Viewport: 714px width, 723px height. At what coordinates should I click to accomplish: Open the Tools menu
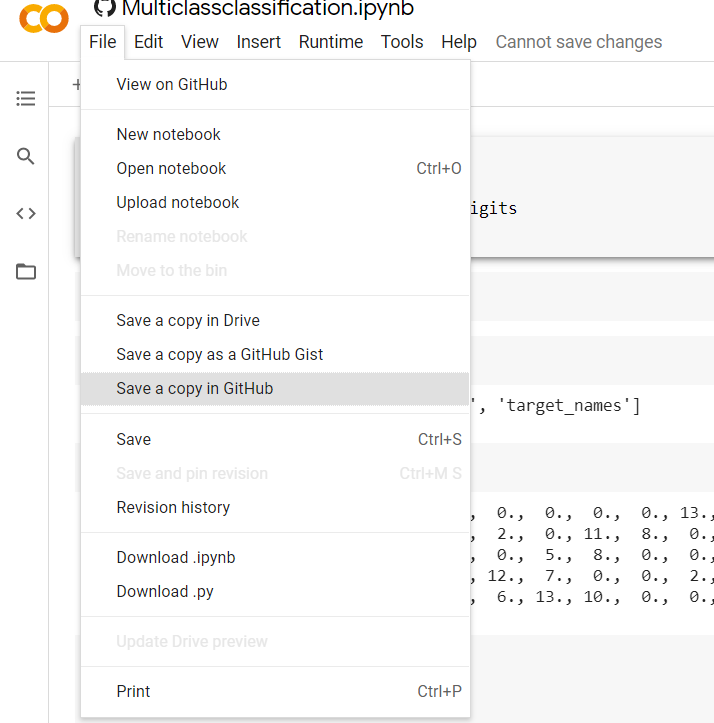402,42
